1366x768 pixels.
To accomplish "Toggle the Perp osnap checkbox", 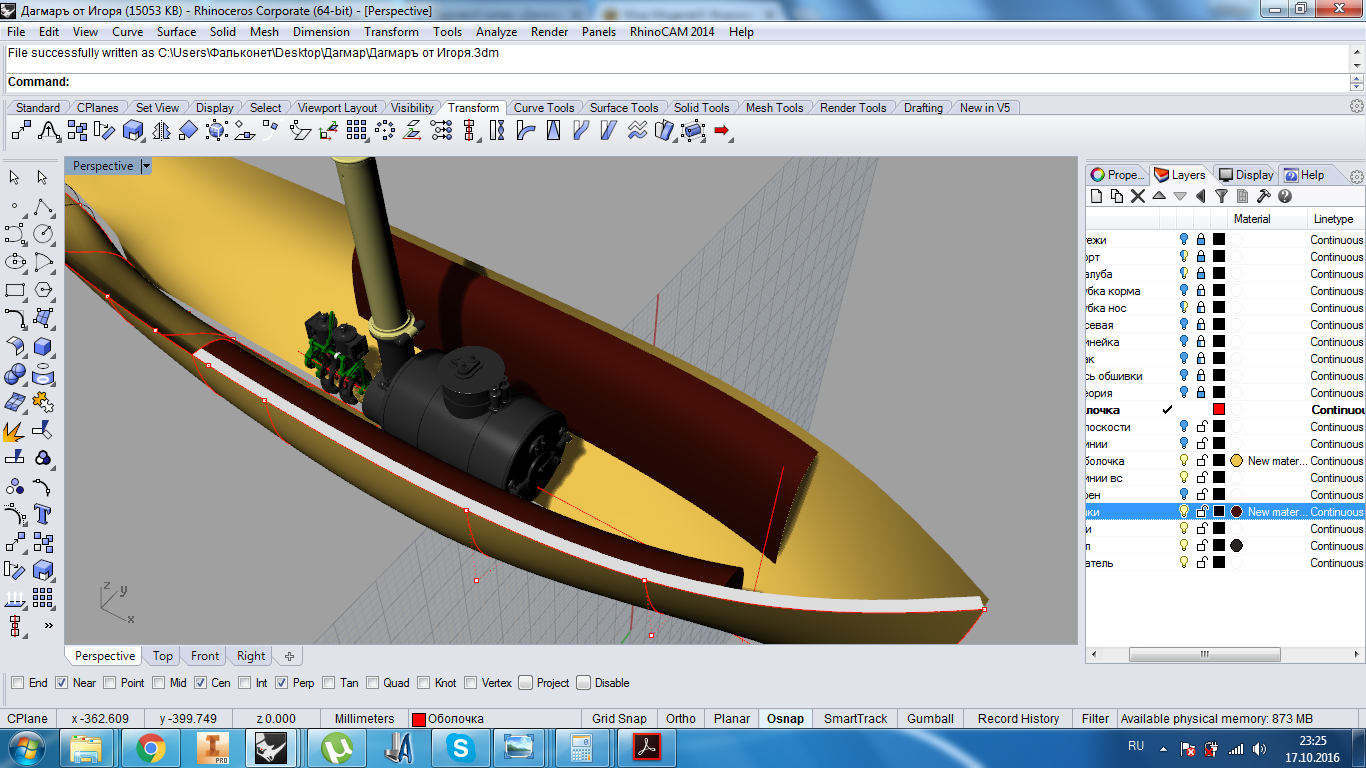I will coord(282,683).
